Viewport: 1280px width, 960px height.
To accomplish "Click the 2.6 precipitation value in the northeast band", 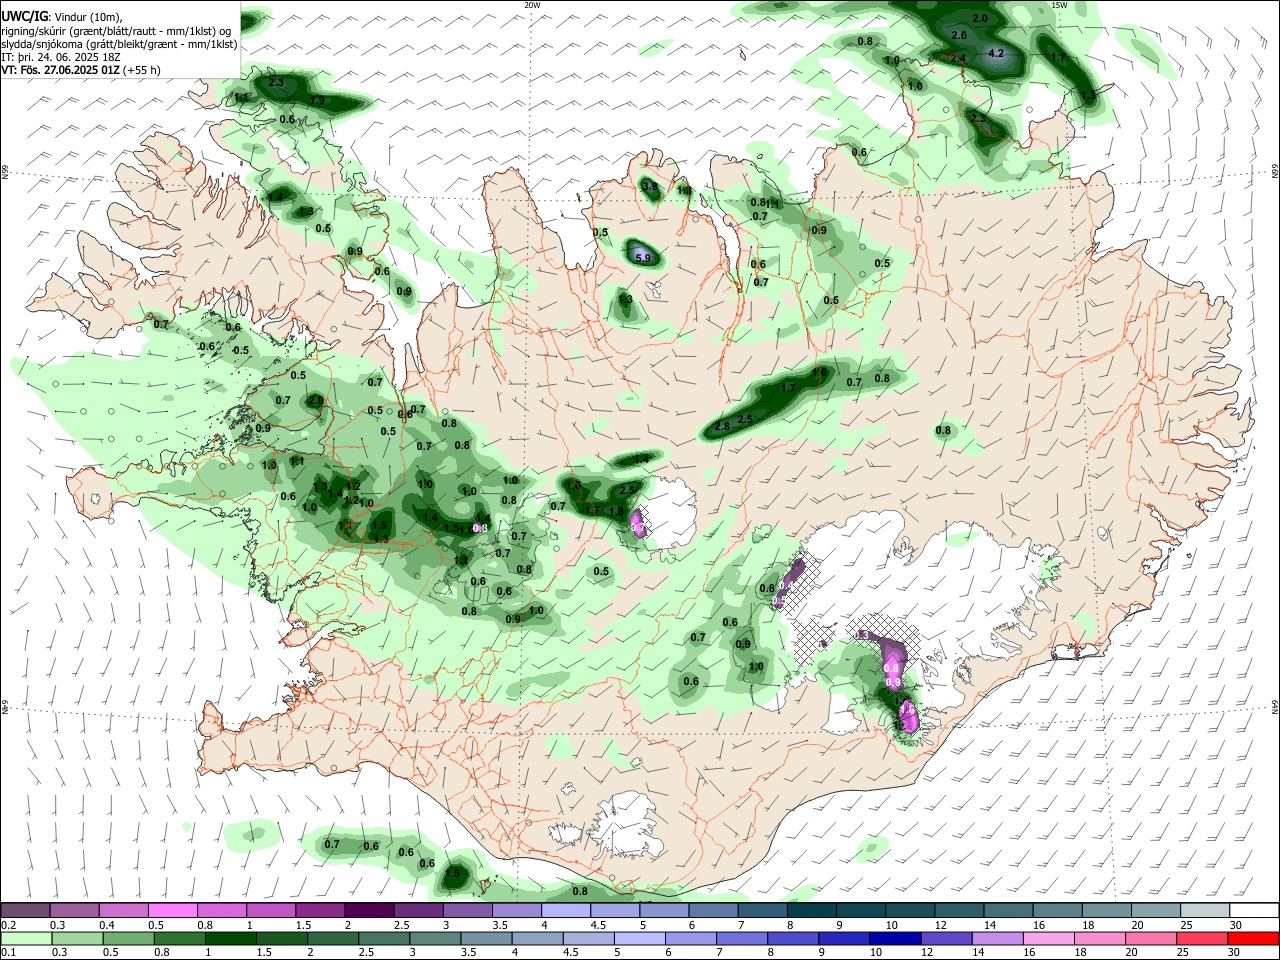I will [x=959, y=35].
